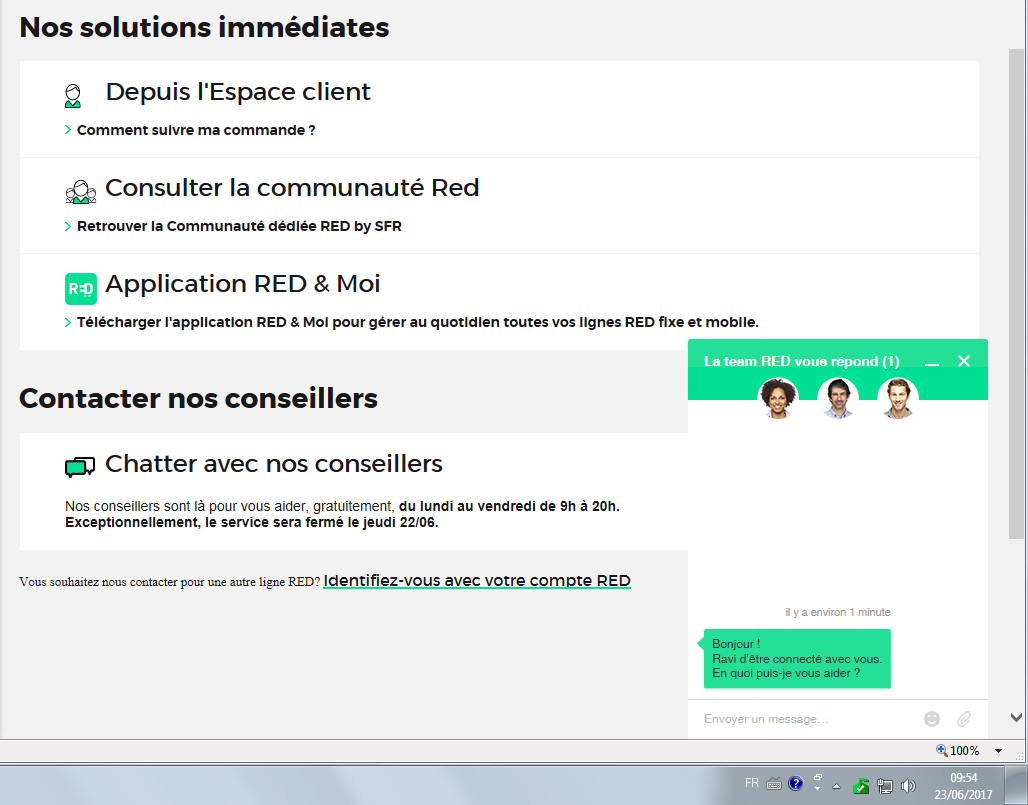This screenshot has width=1028, height=805.
Task: Click the emoji smiley icon in chat
Action: tap(932, 719)
